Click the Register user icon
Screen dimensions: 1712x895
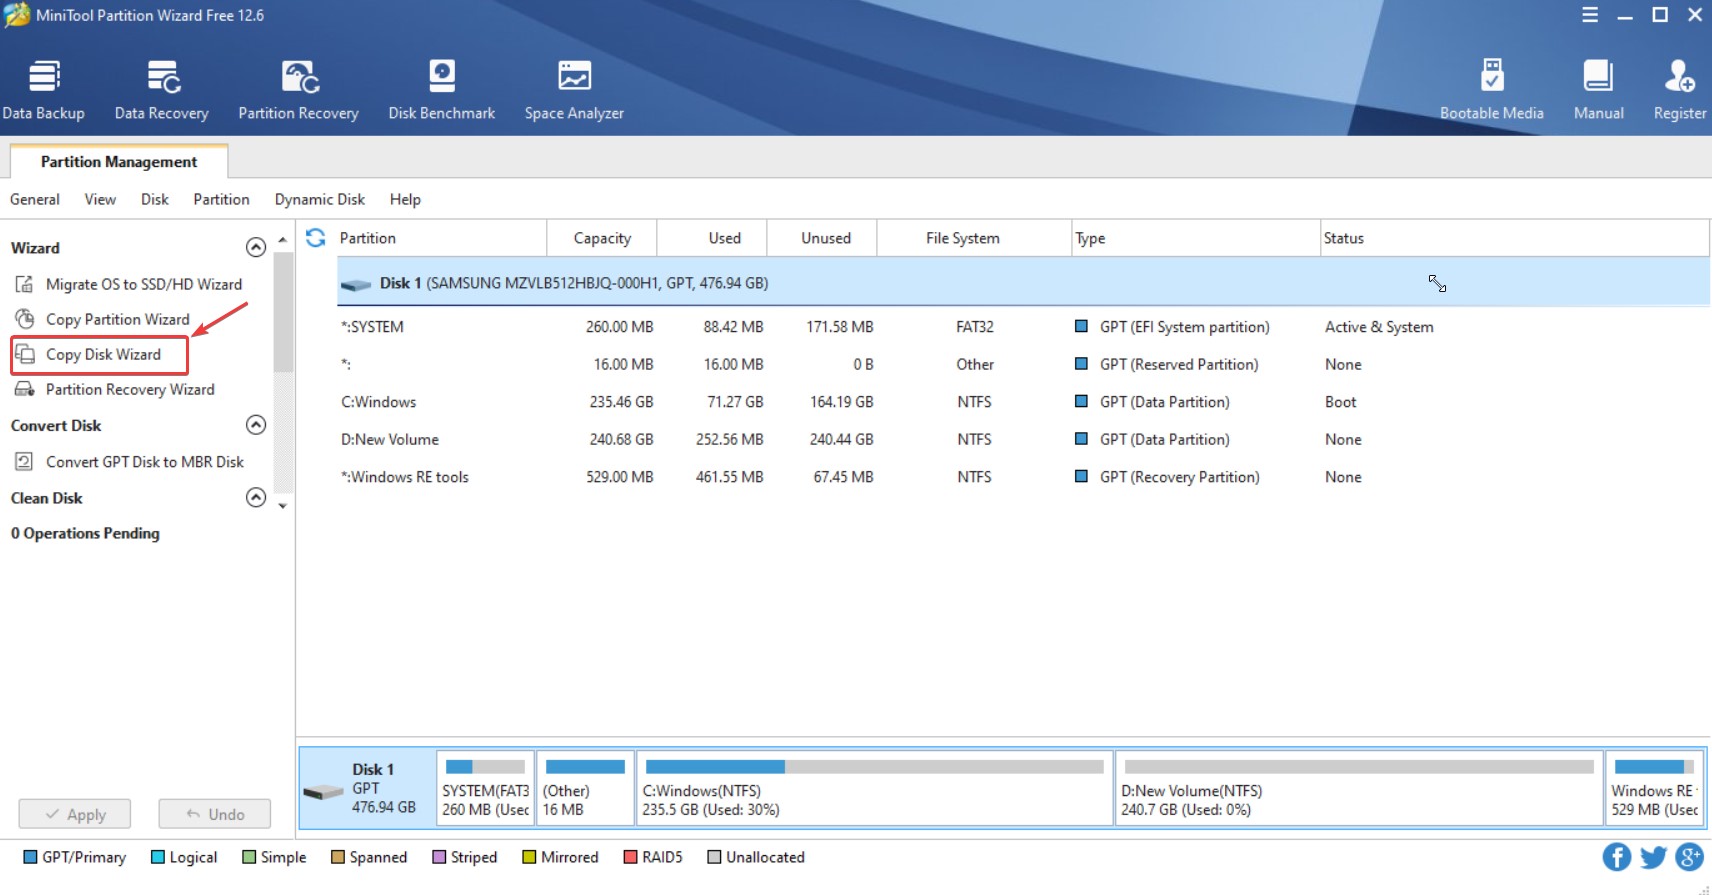pyautogui.click(x=1679, y=76)
